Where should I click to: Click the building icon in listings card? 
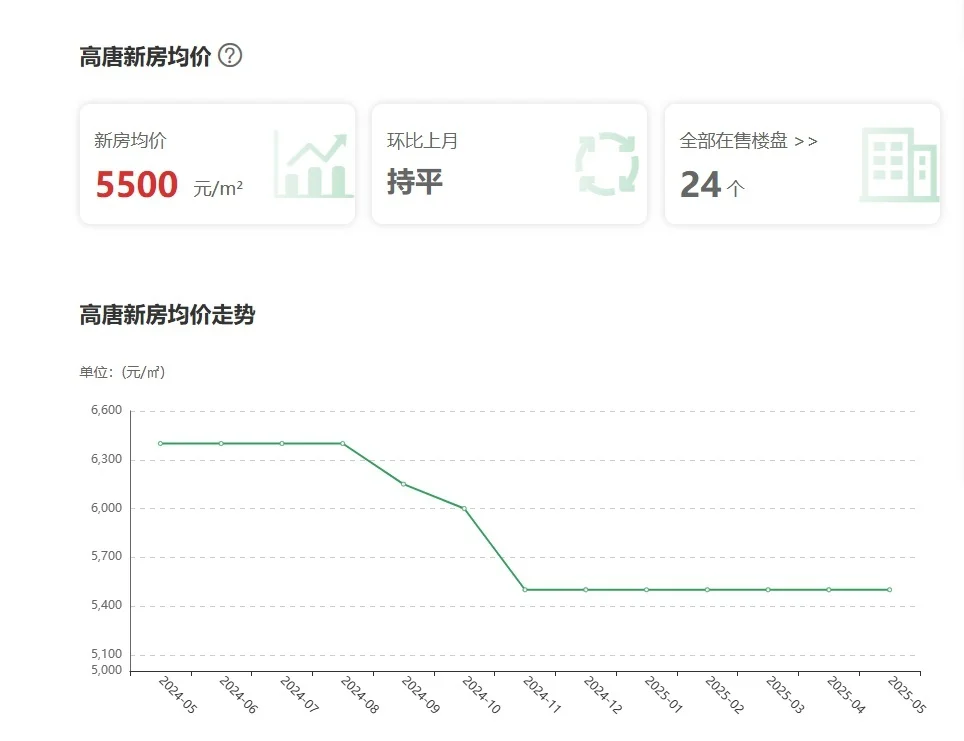coord(897,165)
